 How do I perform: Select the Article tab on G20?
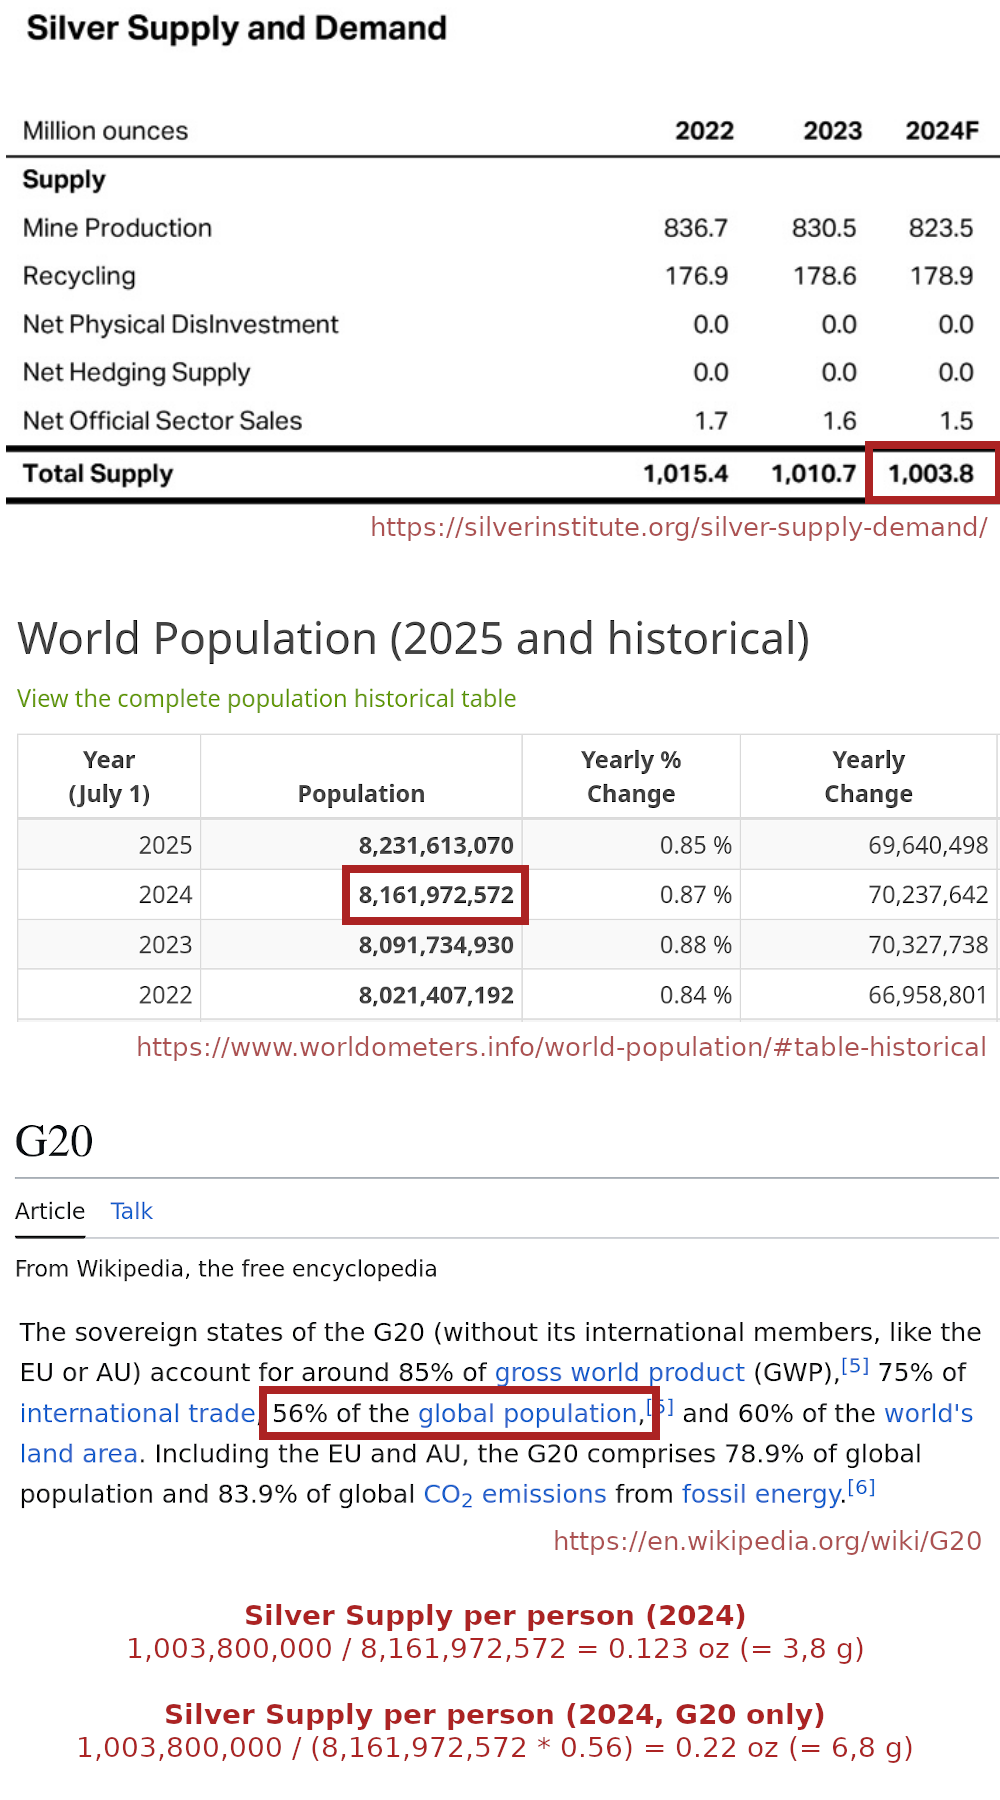pos(50,1211)
